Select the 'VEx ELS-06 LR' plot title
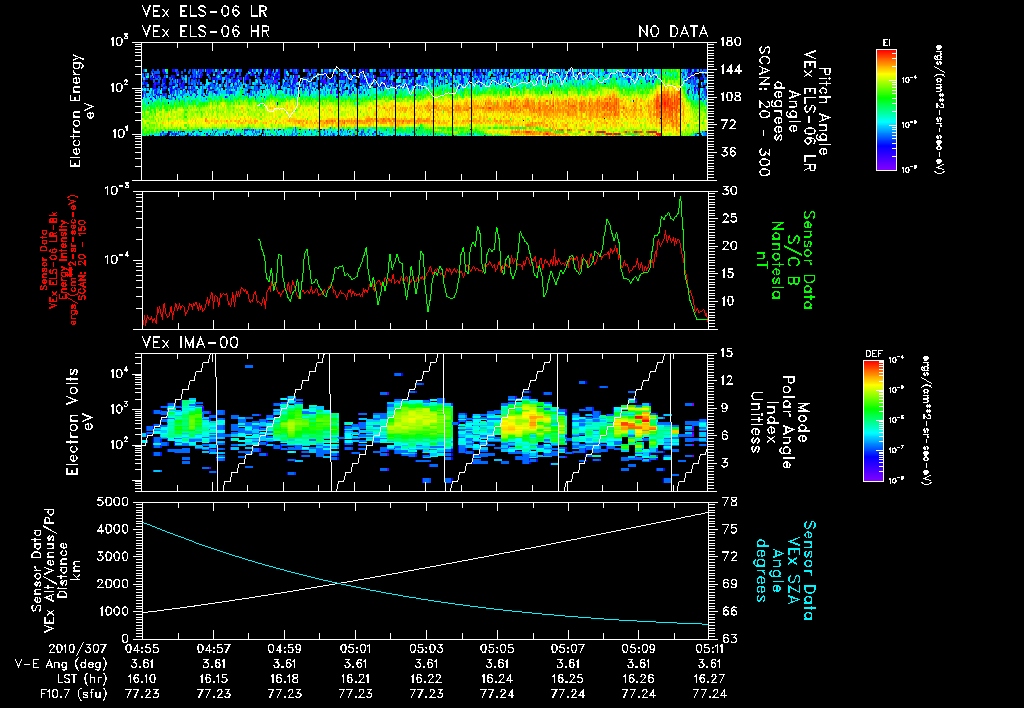The image size is (1024, 708). click(x=204, y=12)
